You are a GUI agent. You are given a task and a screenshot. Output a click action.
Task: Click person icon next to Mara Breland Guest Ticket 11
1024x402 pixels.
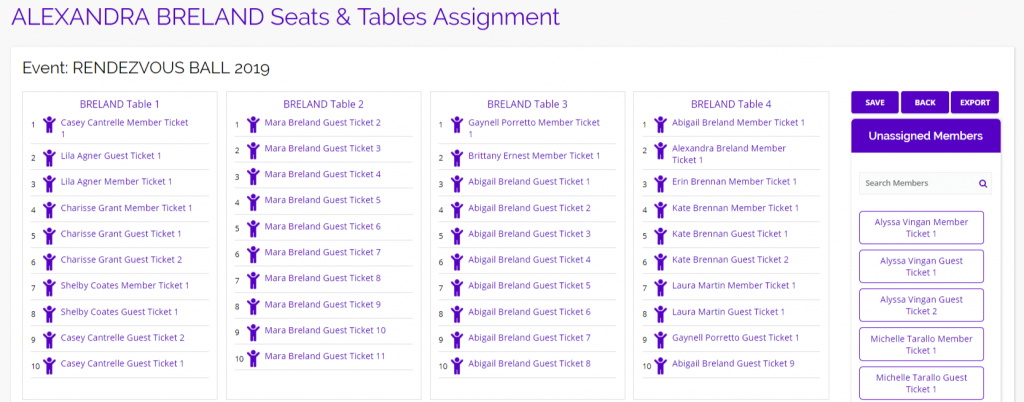point(253,358)
